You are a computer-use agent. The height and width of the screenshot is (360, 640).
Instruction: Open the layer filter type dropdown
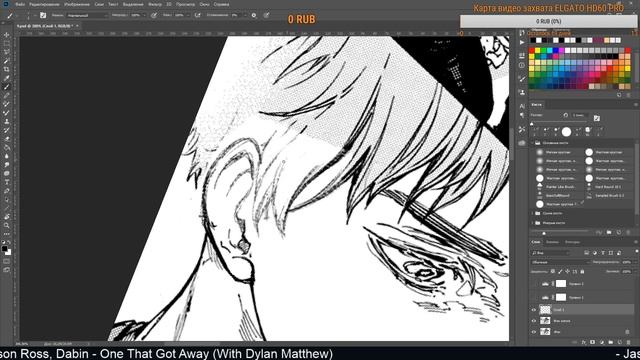click(550, 253)
